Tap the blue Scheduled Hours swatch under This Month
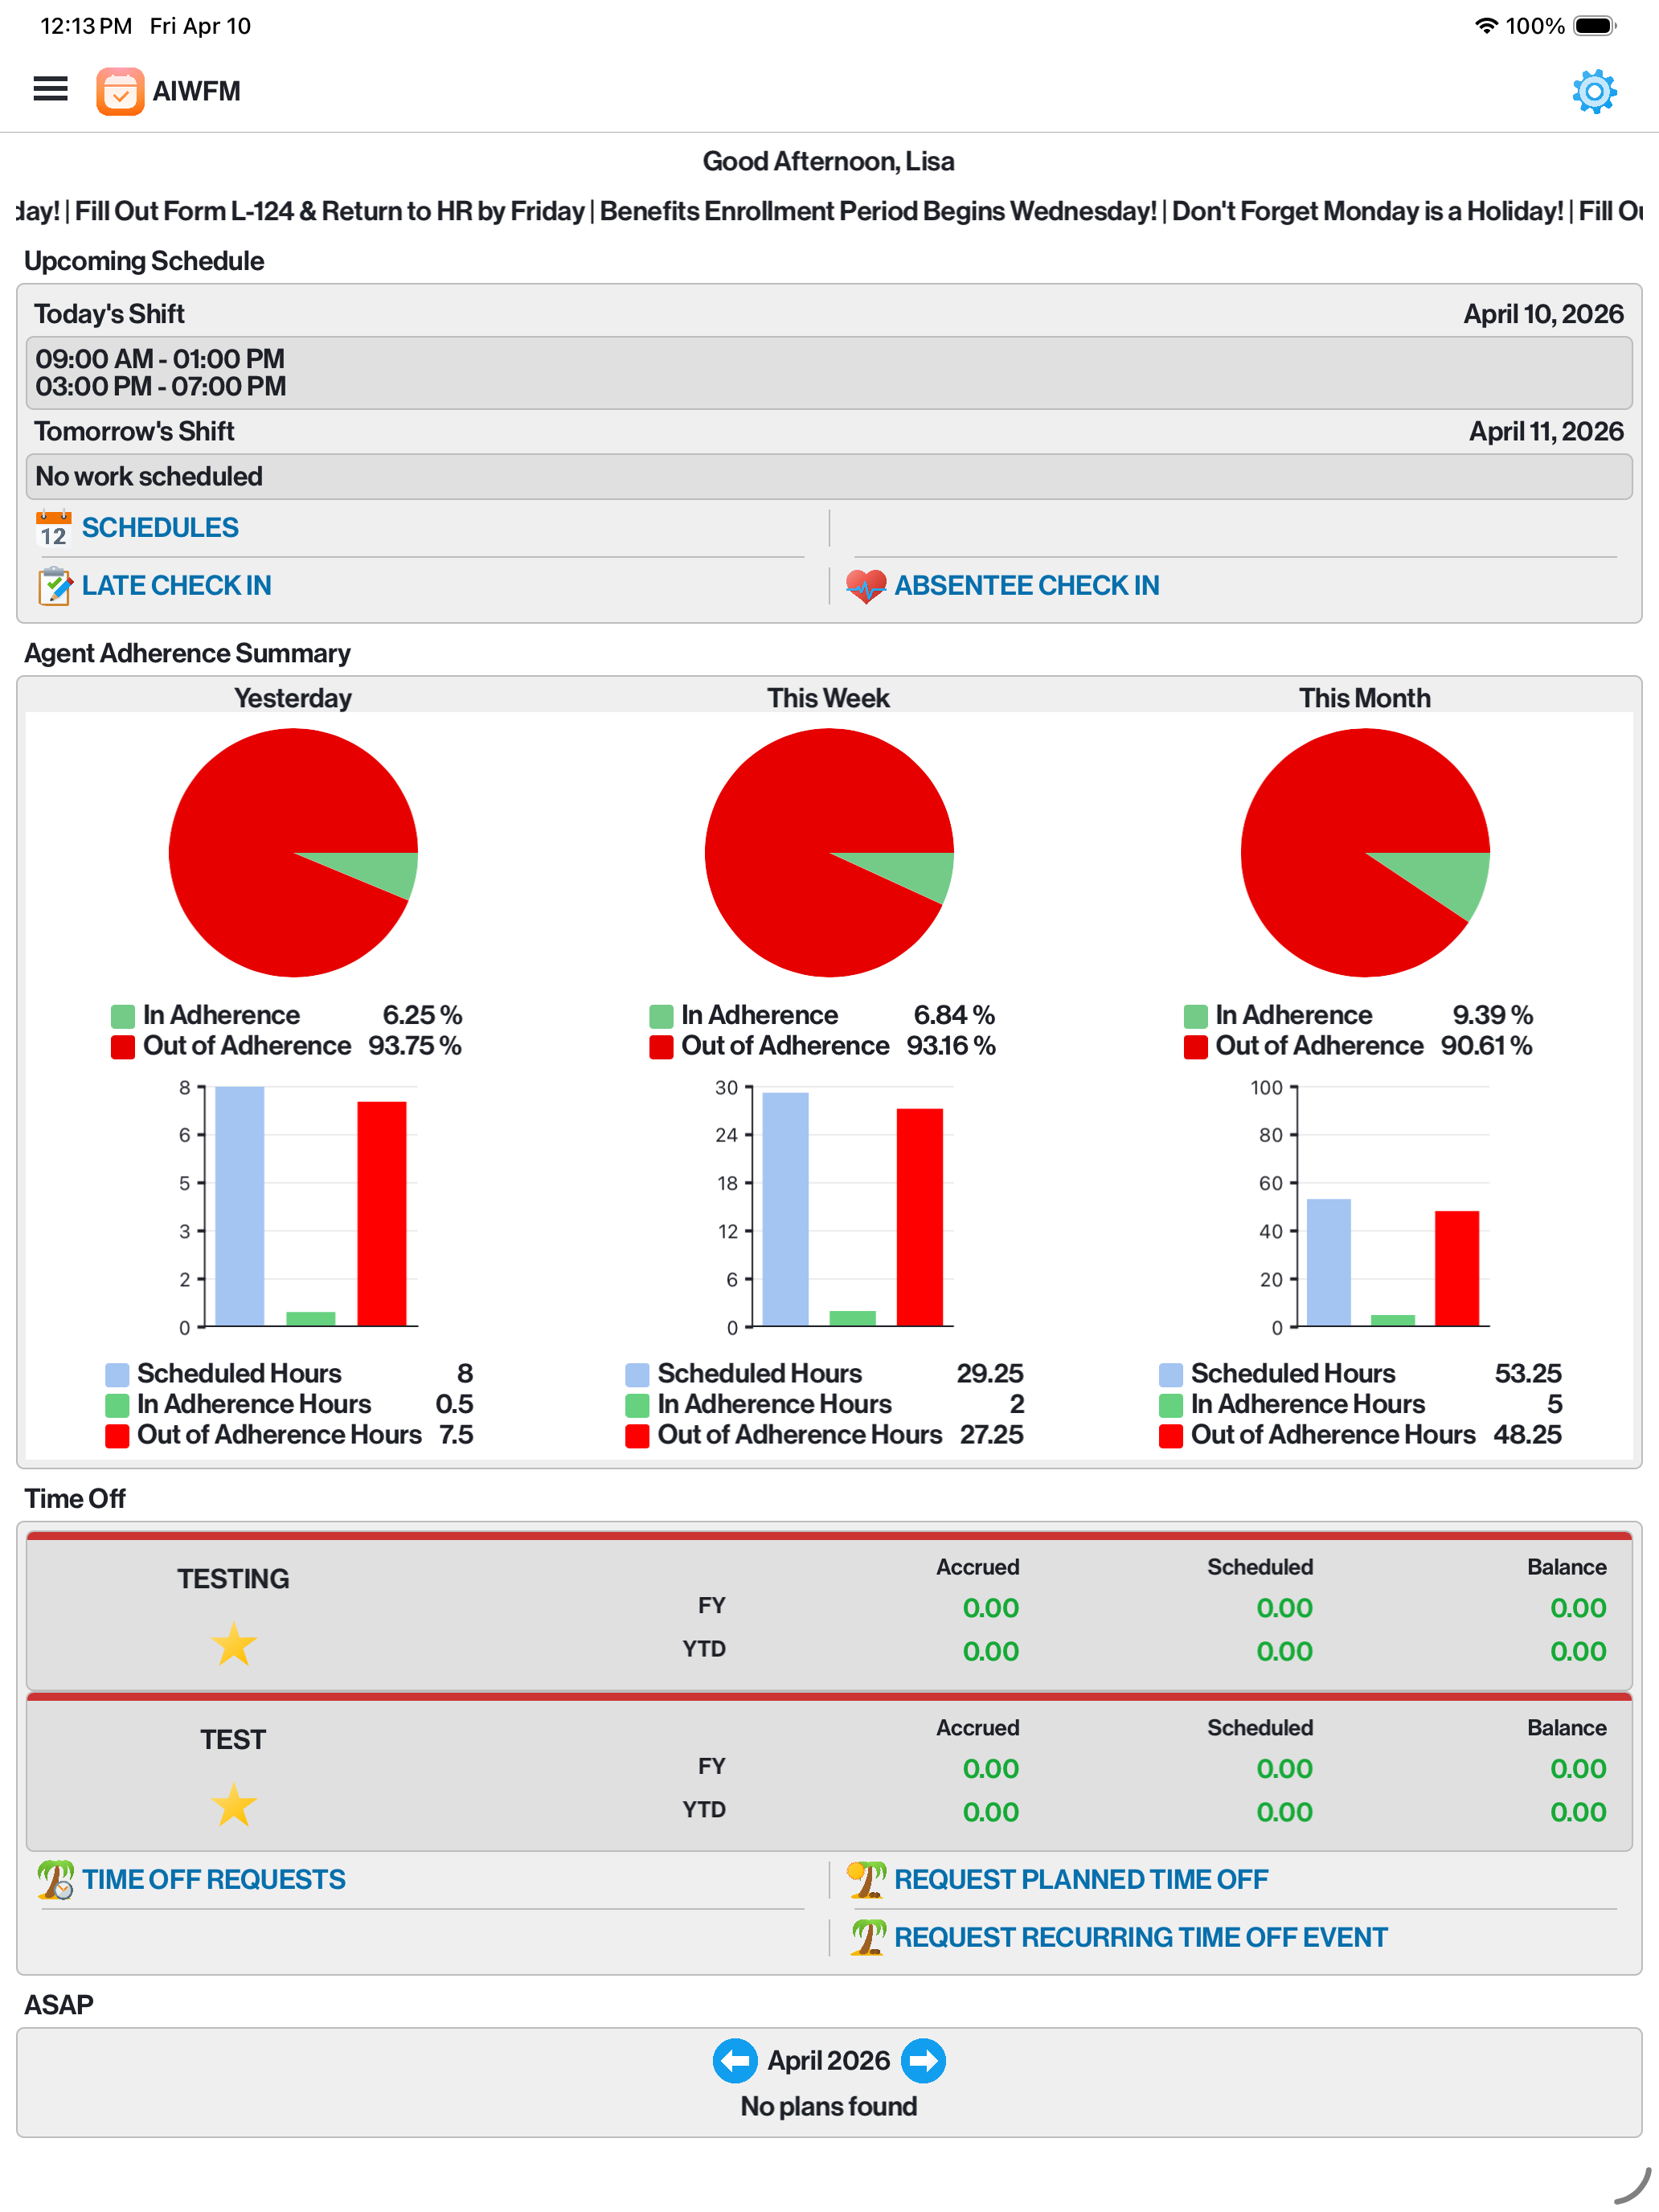The image size is (1659, 2212). coord(1171,1375)
